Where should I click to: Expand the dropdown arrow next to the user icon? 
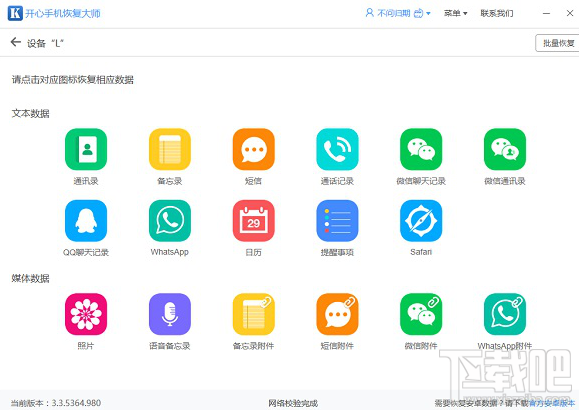[x=428, y=14]
